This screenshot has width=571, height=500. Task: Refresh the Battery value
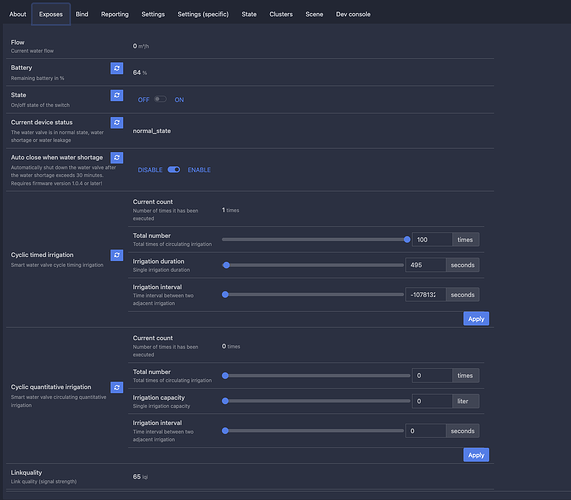(117, 68)
